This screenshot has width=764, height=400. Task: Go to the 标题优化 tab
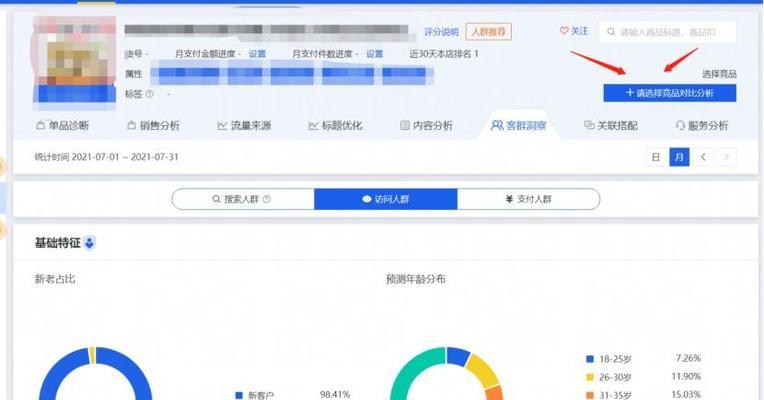point(335,126)
